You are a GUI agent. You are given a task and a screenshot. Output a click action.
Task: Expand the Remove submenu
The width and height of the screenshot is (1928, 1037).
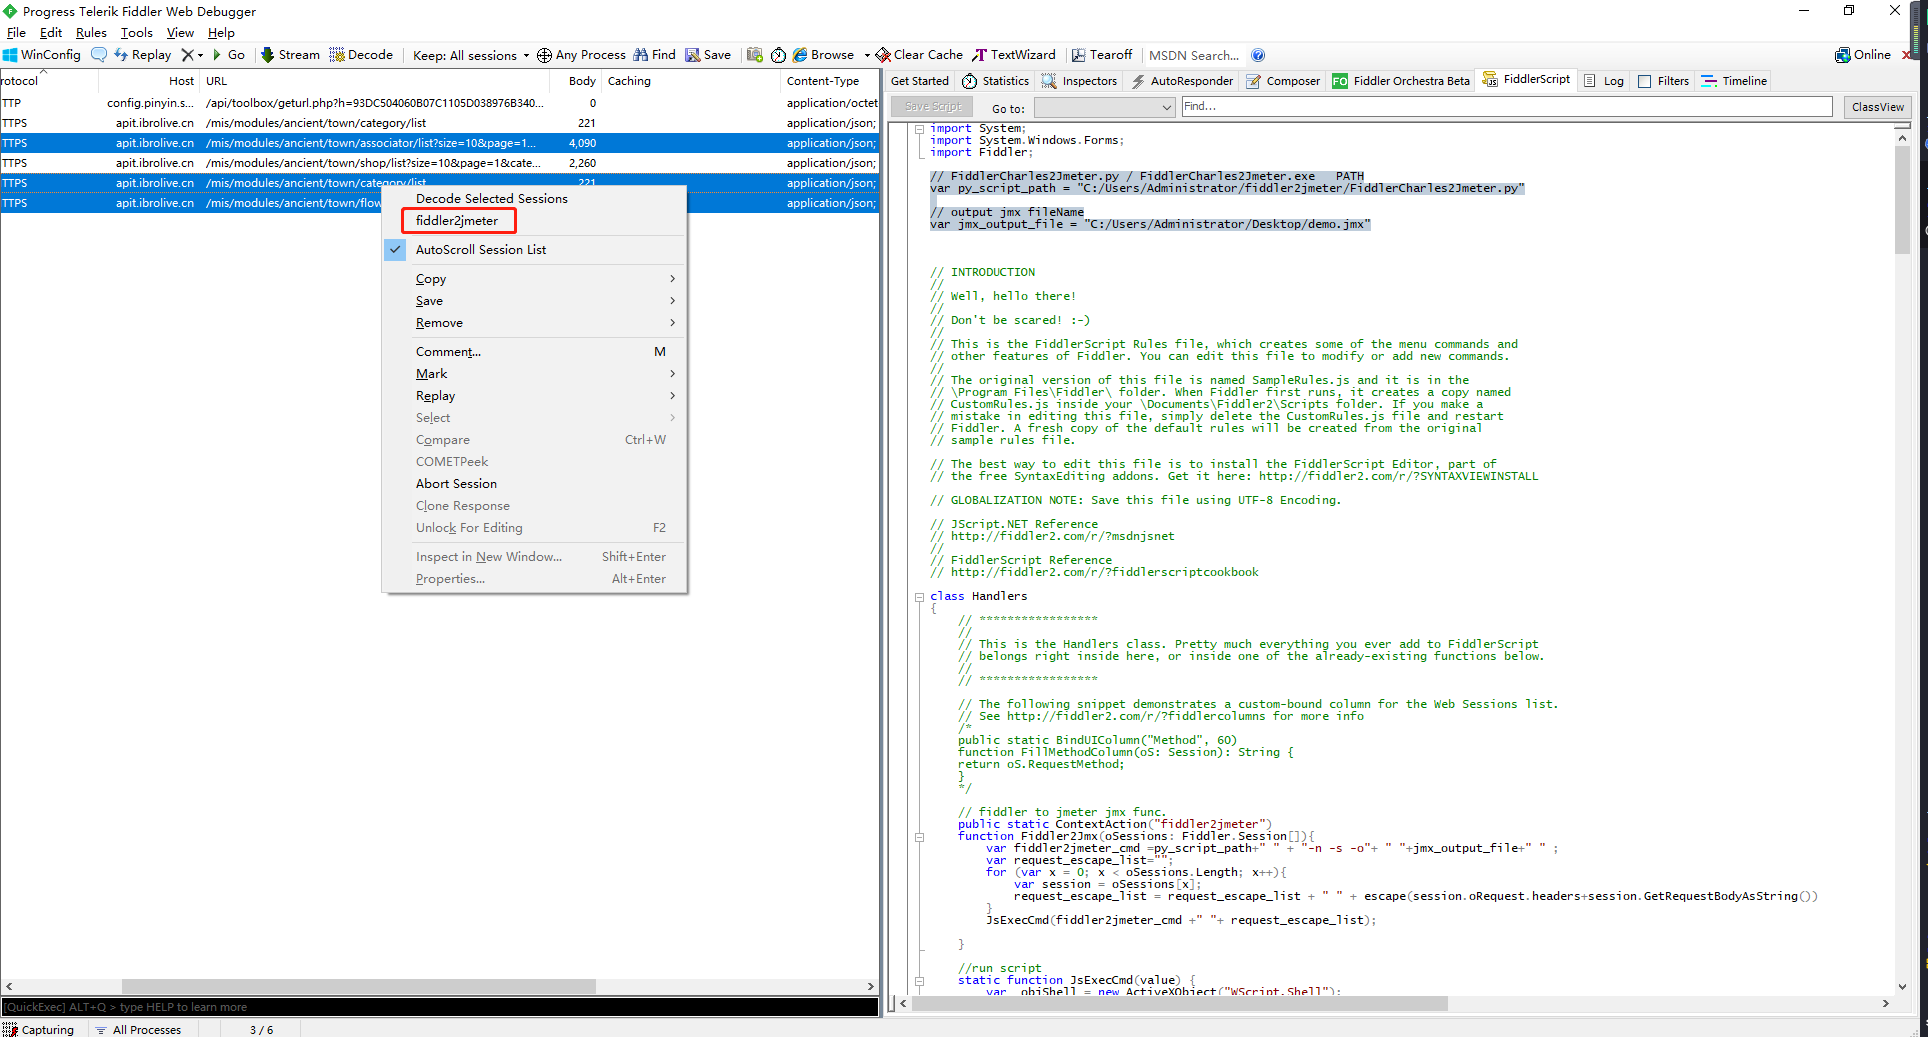coord(535,323)
